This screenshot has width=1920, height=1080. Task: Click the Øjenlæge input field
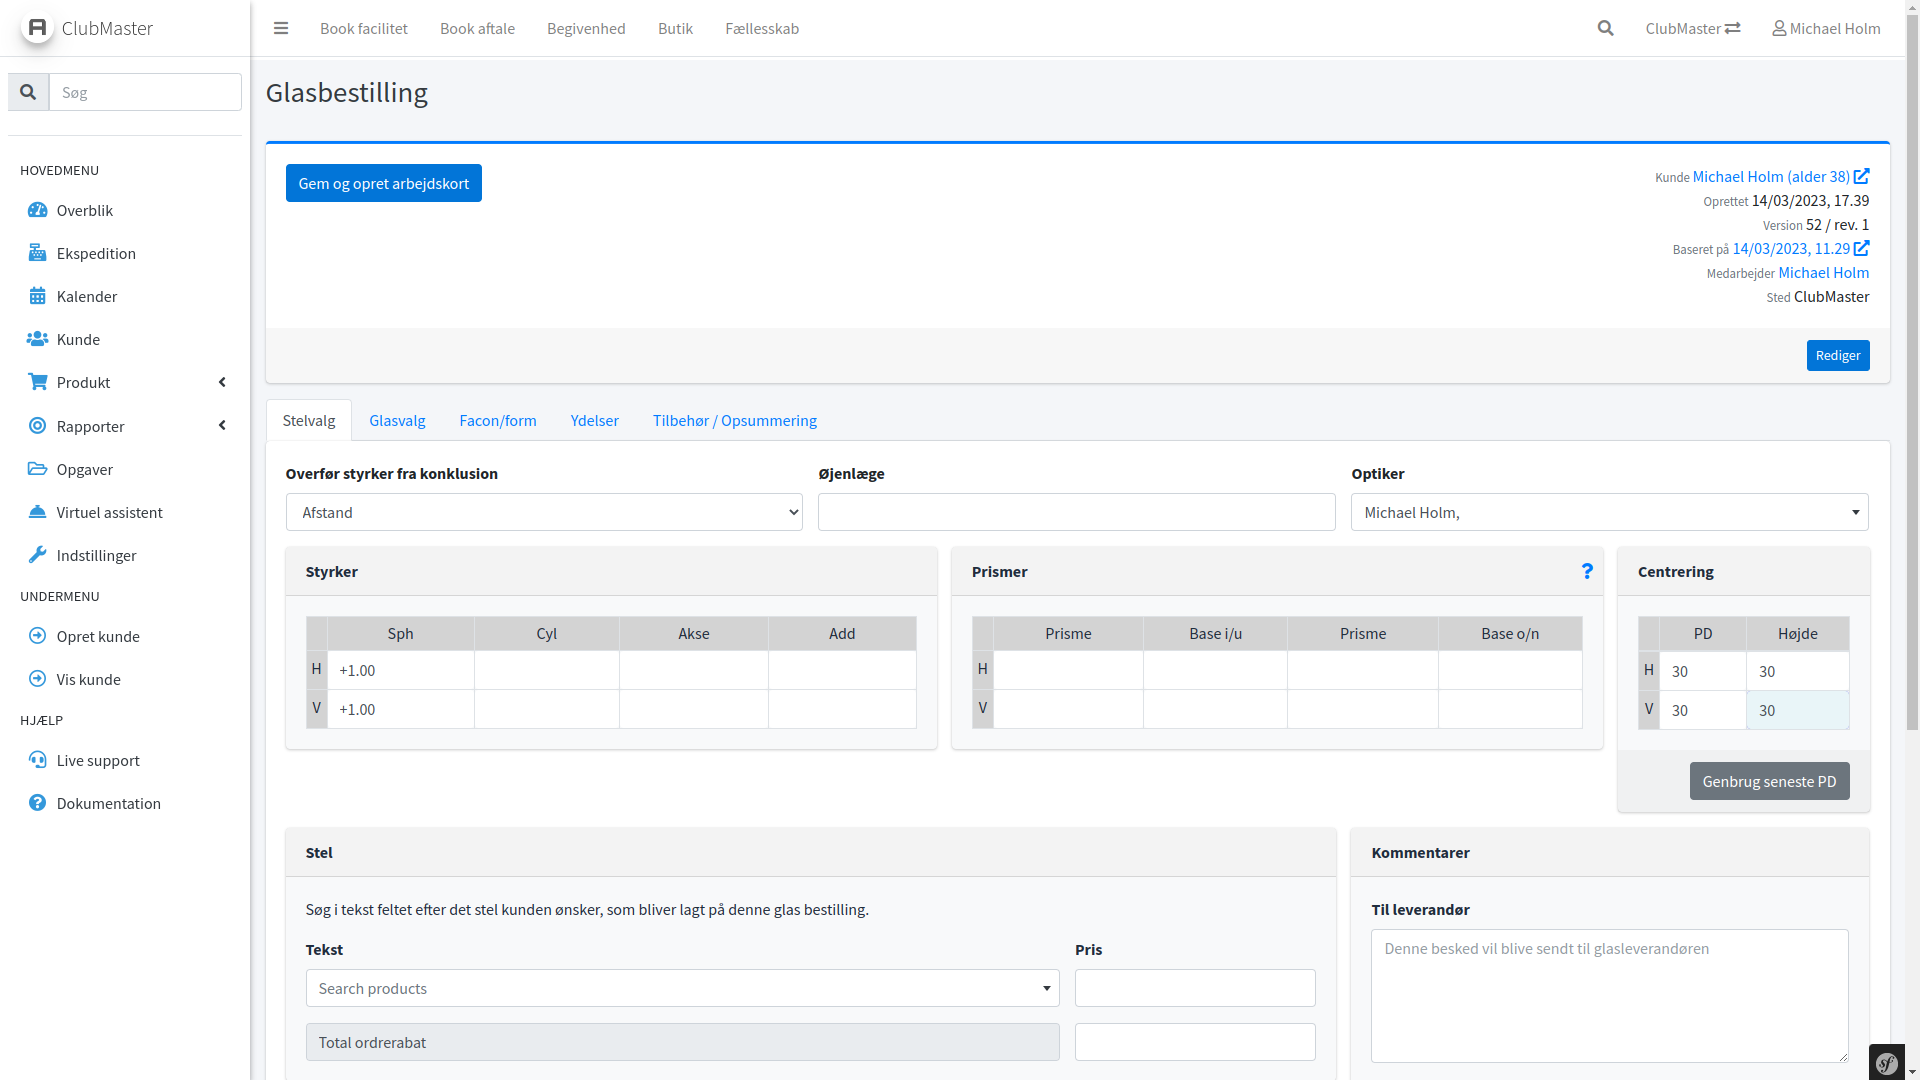pos(1076,512)
